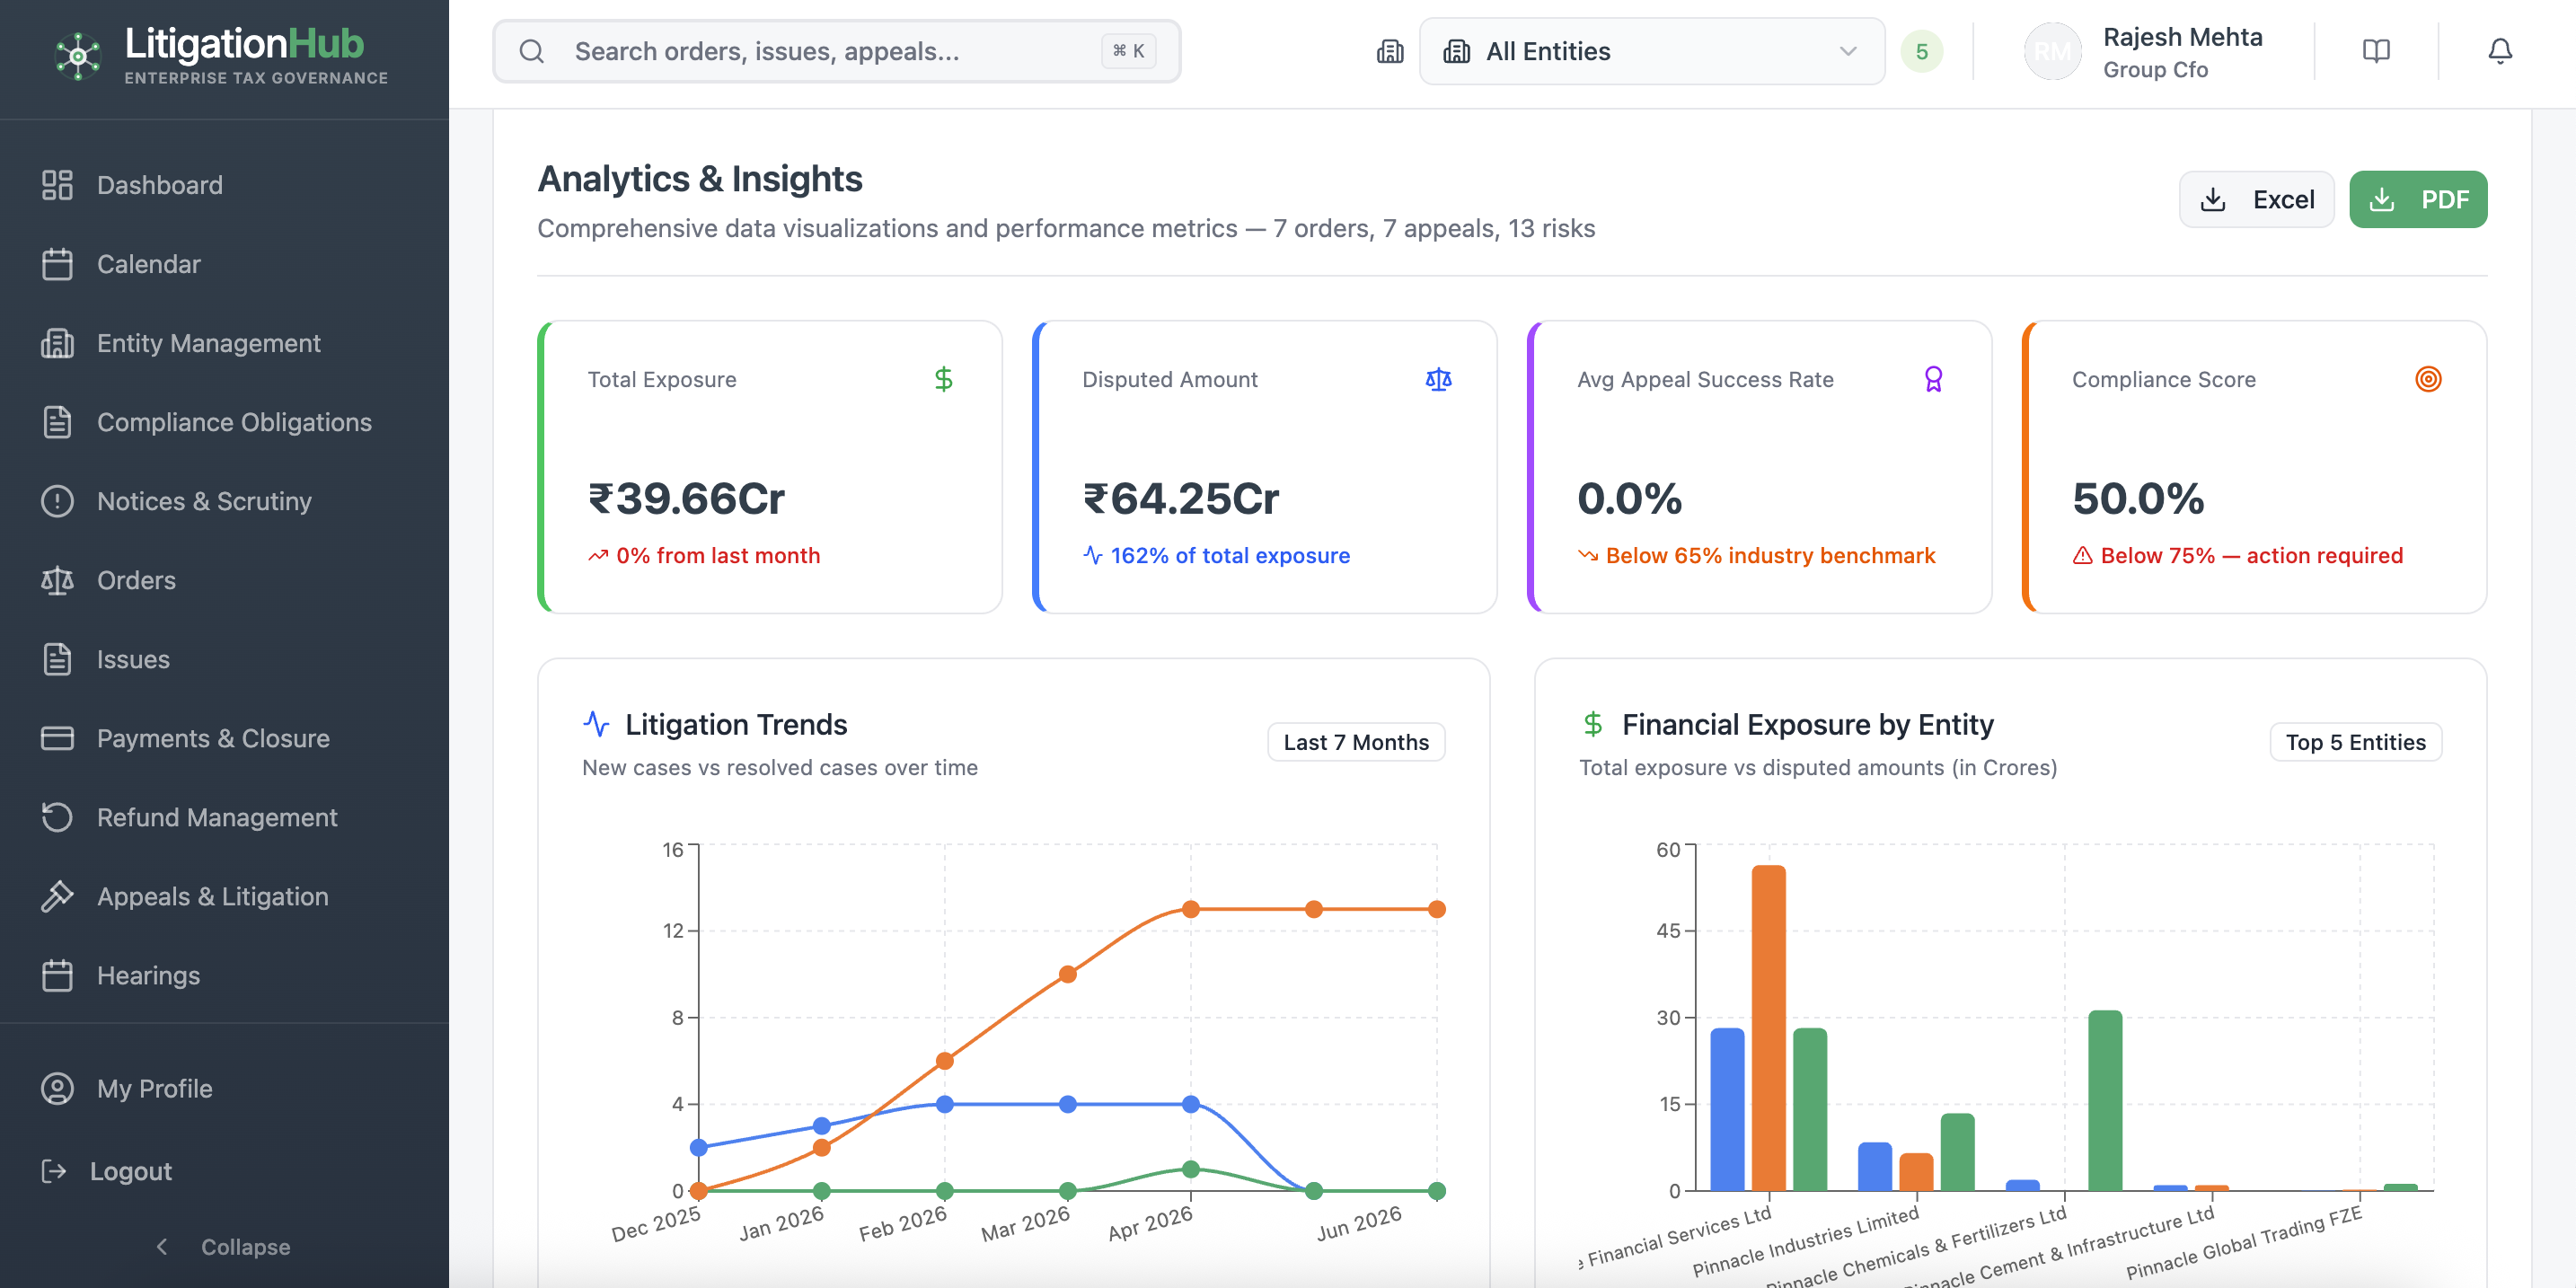Click the Payments & Closure card icon
The width and height of the screenshot is (2576, 1288).
pos(57,738)
